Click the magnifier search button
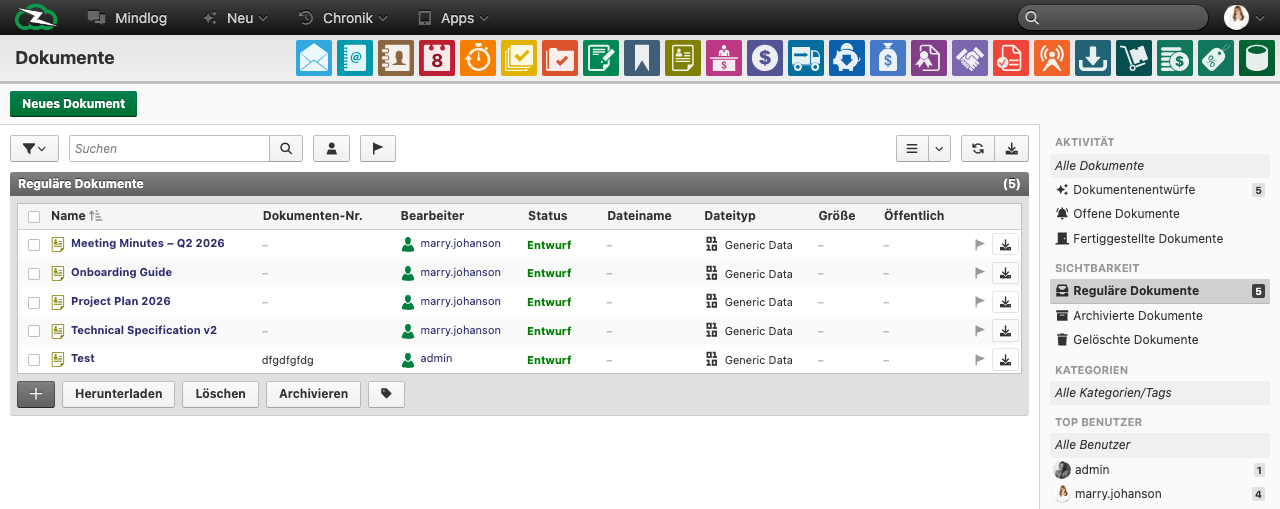The height and width of the screenshot is (509, 1280). pos(286,148)
